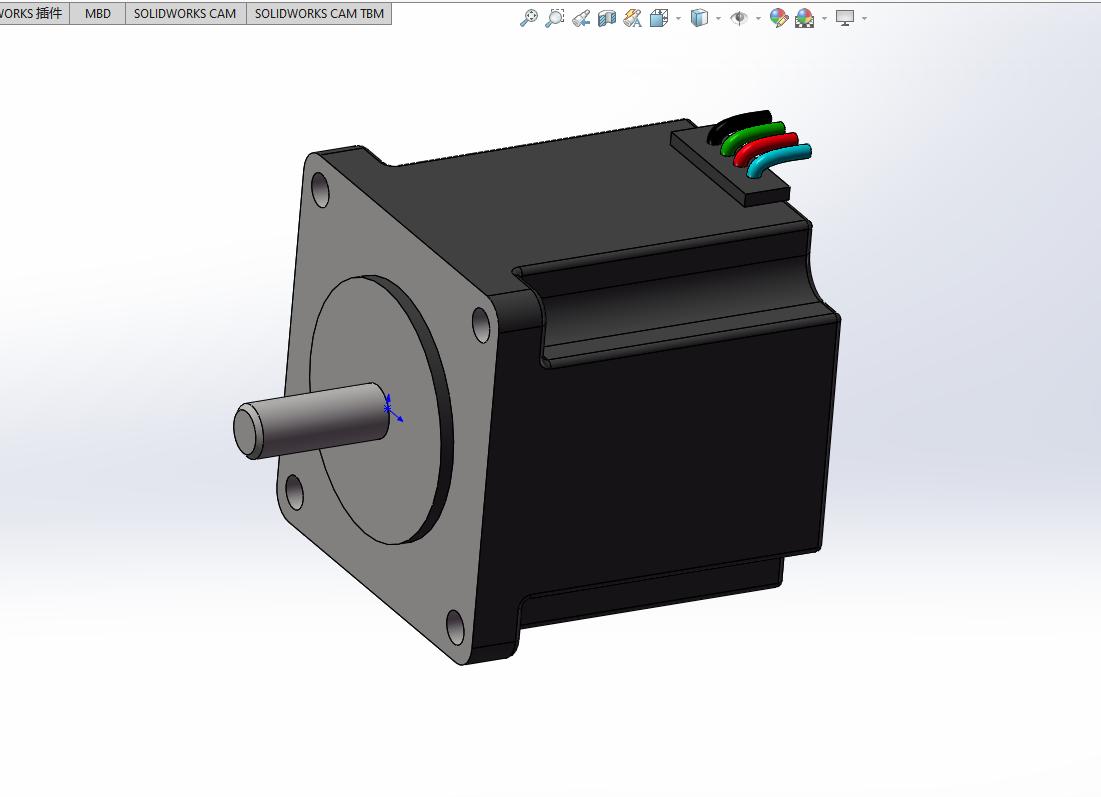The image size is (1101, 797).
Task: Toggle Hide/Show Items eye icon
Action: coord(739,18)
